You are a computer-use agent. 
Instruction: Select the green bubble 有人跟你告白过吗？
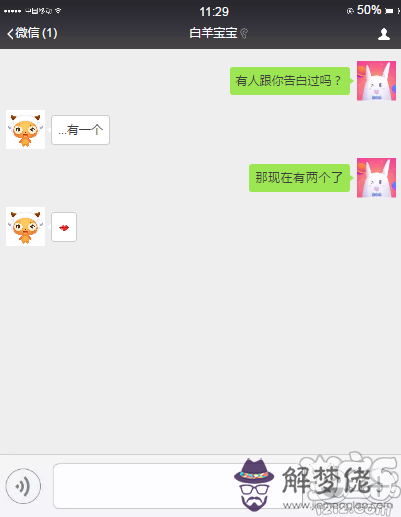click(x=290, y=81)
